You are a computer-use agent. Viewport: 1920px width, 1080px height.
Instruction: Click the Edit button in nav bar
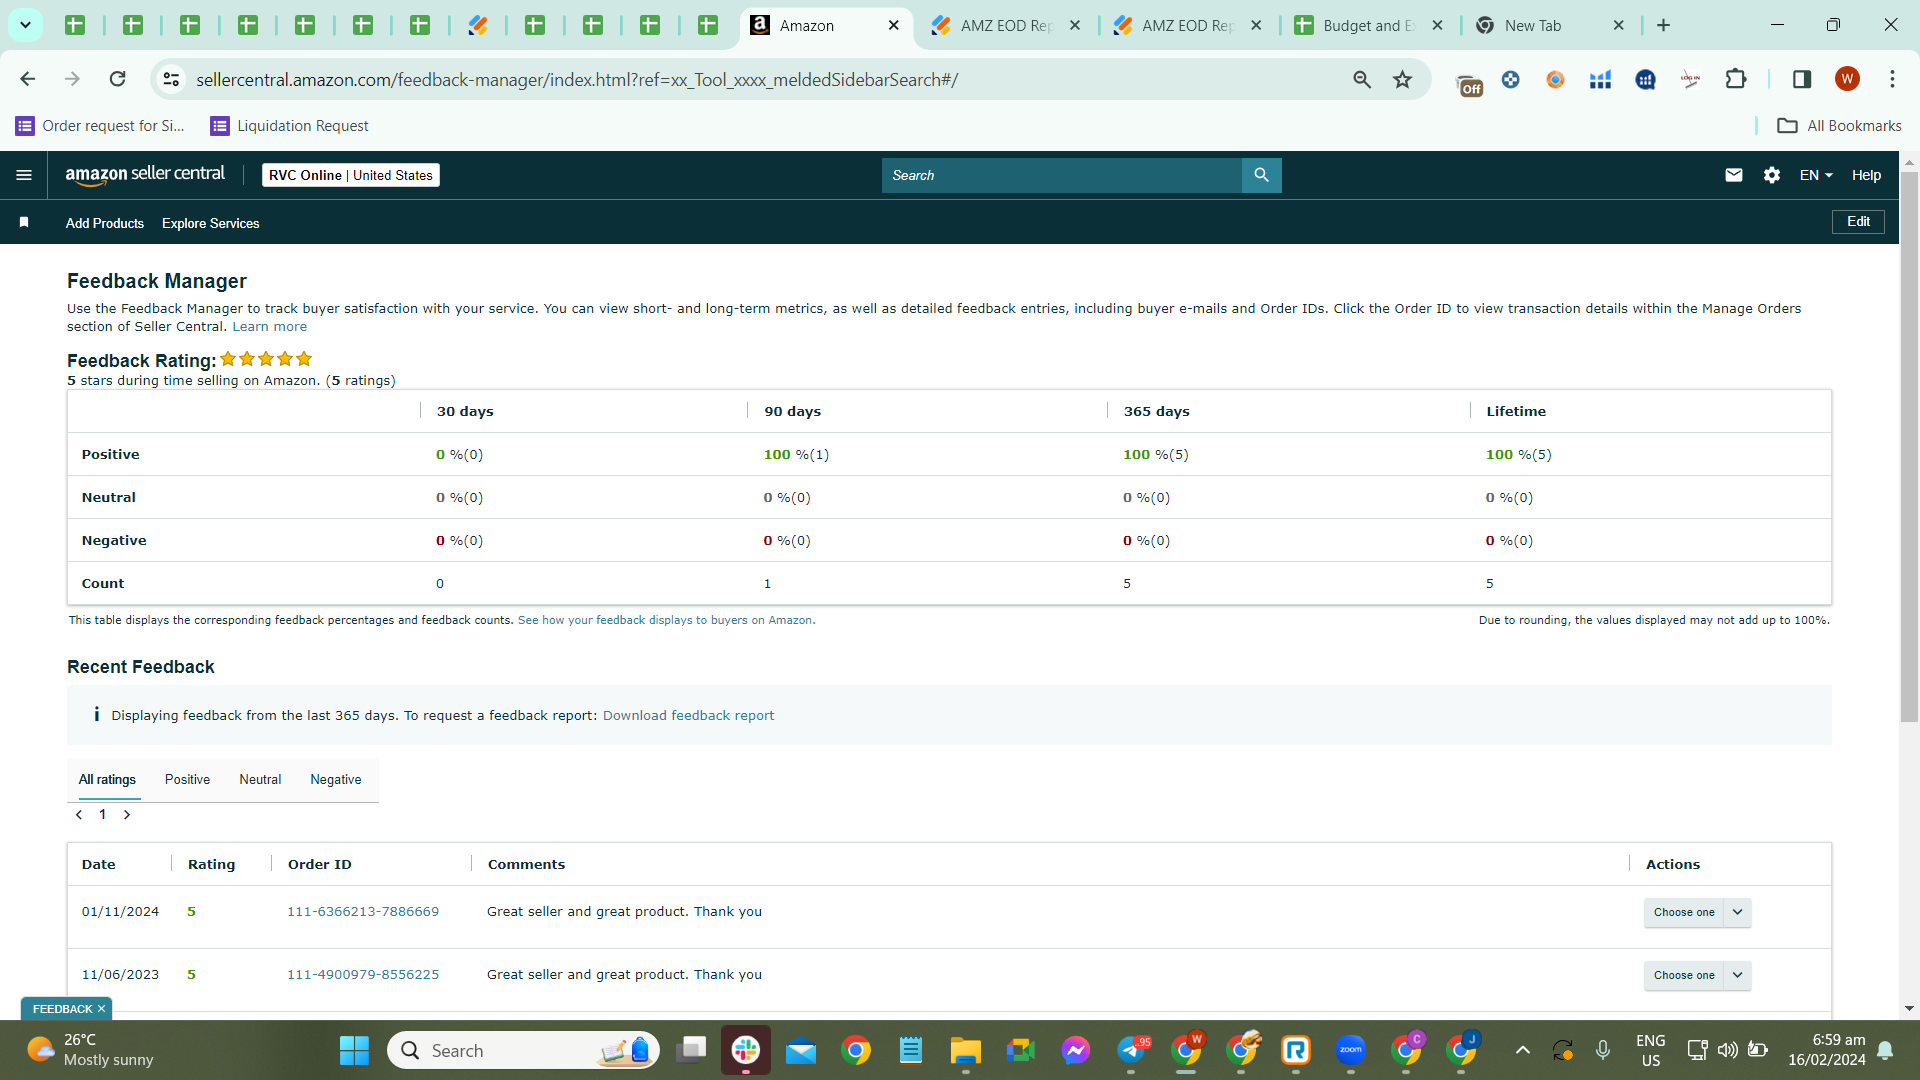pyautogui.click(x=1858, y=221)
